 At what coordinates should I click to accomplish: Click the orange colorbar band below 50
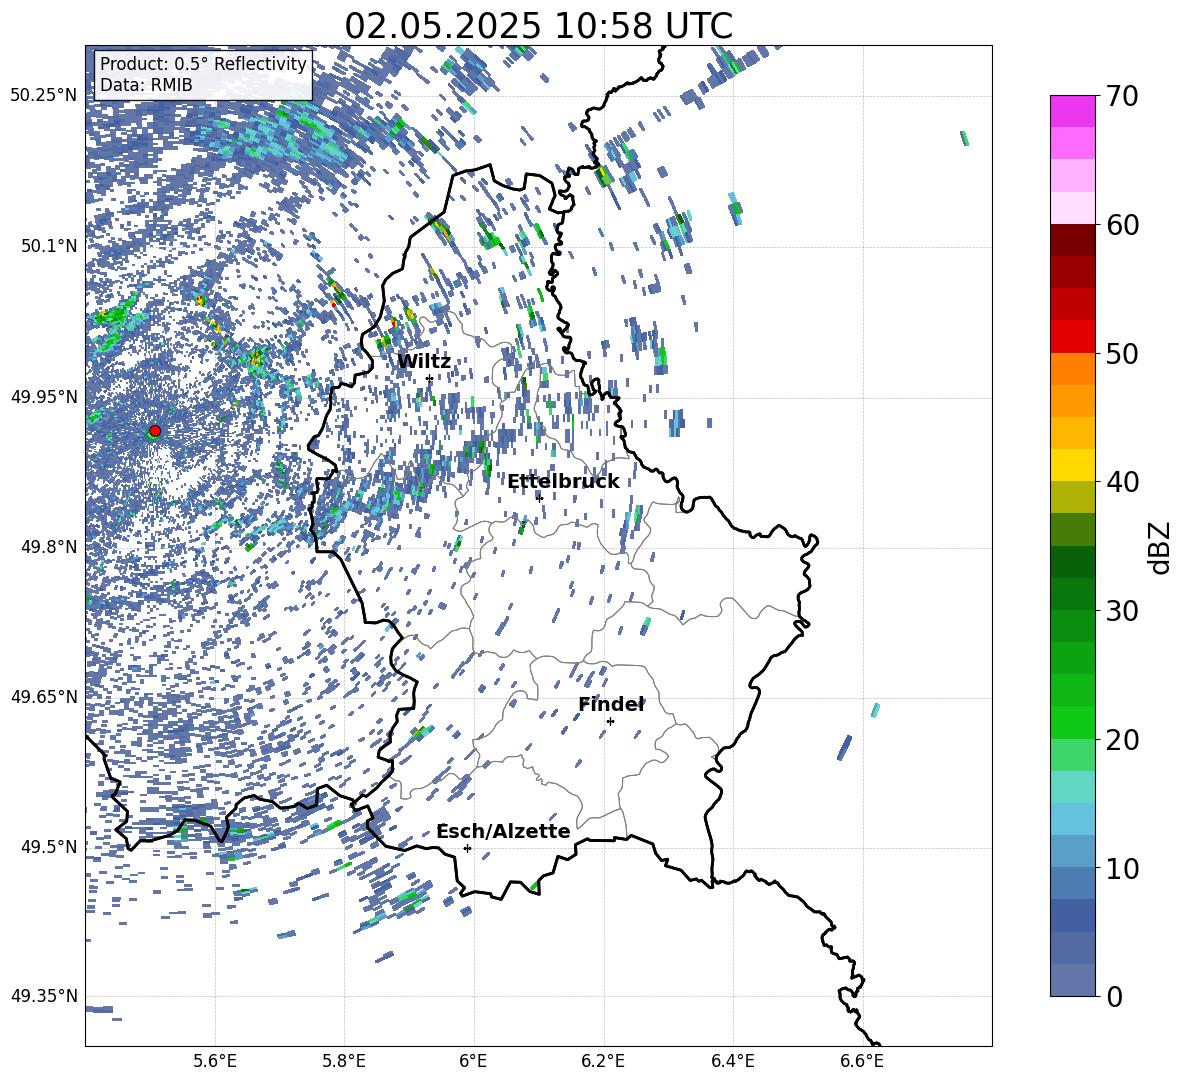click(x=1072, y=369)
